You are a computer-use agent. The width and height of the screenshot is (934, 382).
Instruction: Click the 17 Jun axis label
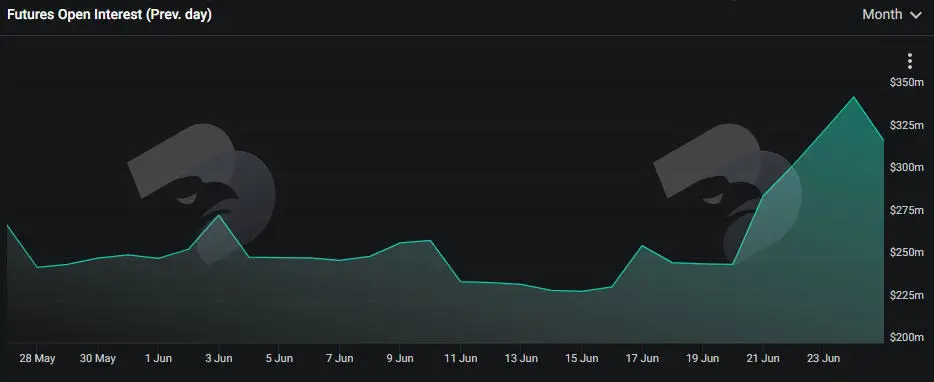642,358
